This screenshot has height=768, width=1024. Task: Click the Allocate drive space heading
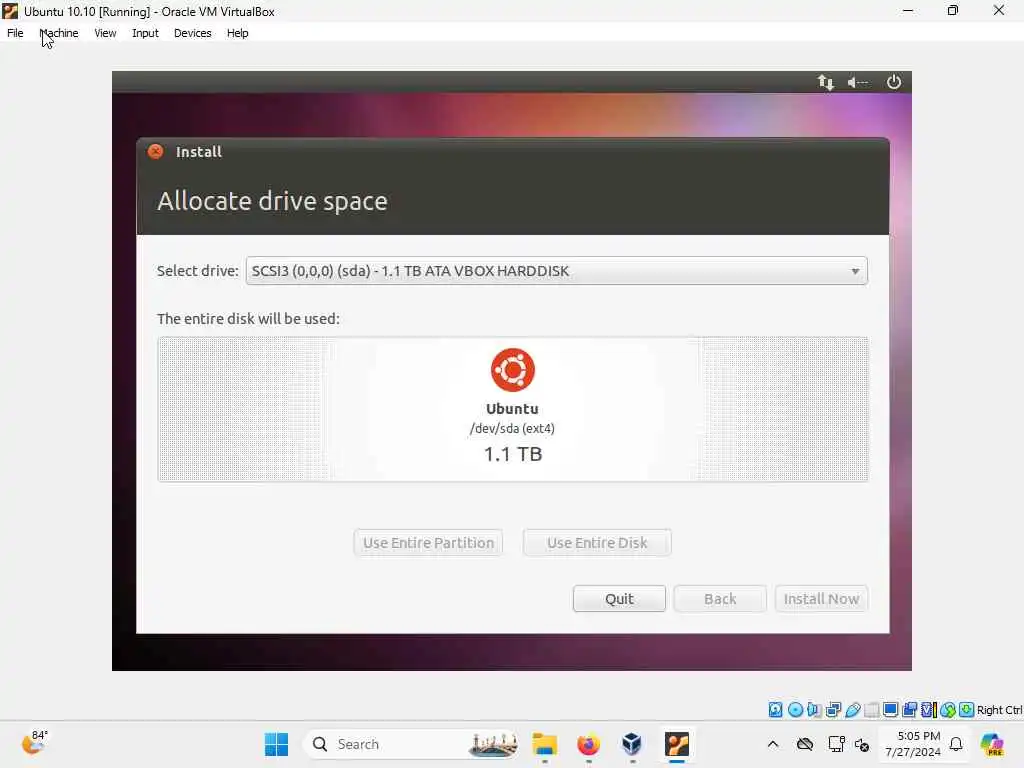272,202
